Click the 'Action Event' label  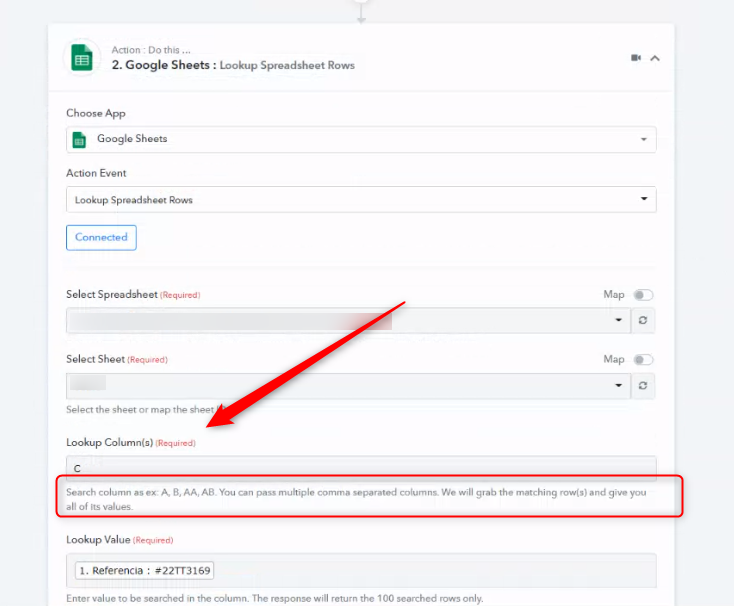point(96,173)
